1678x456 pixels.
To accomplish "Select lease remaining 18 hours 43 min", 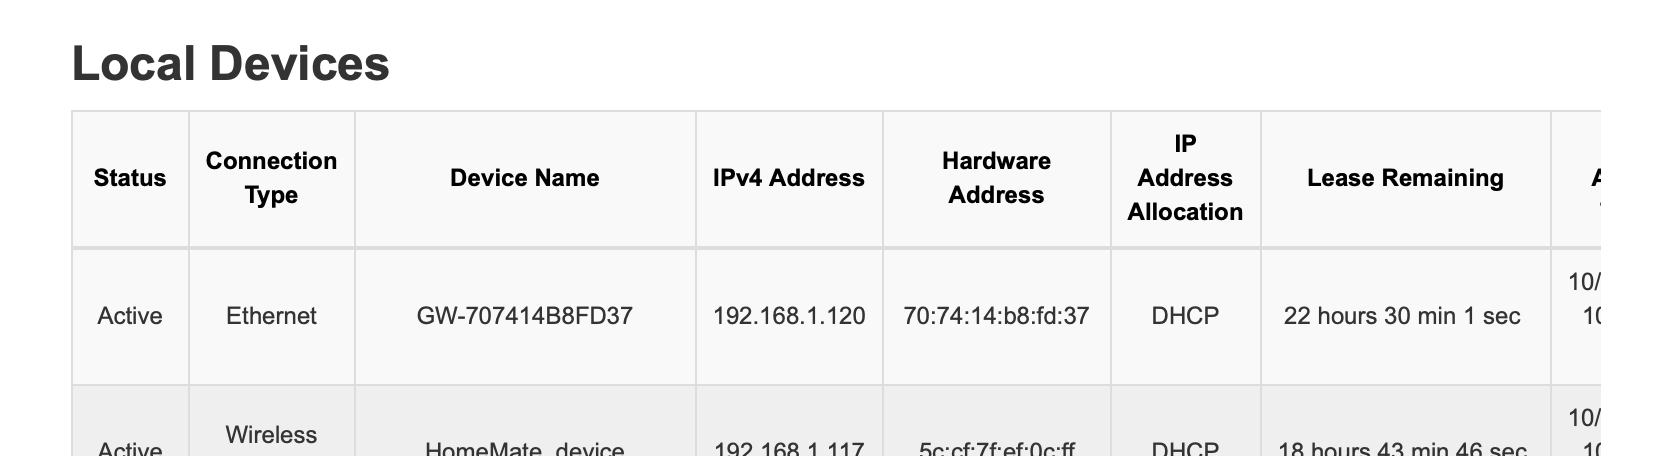I will click(x=1402, y=449).
